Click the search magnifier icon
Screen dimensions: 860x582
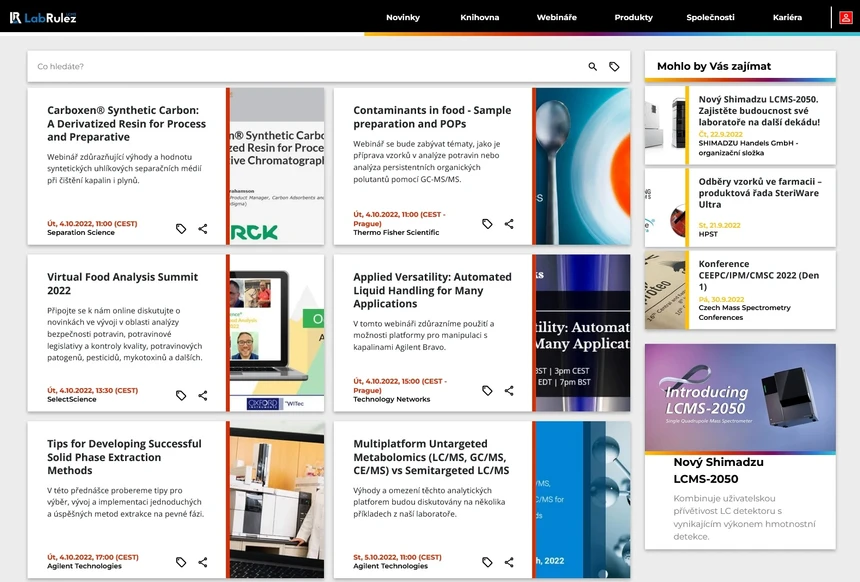(x=592, y=66)
